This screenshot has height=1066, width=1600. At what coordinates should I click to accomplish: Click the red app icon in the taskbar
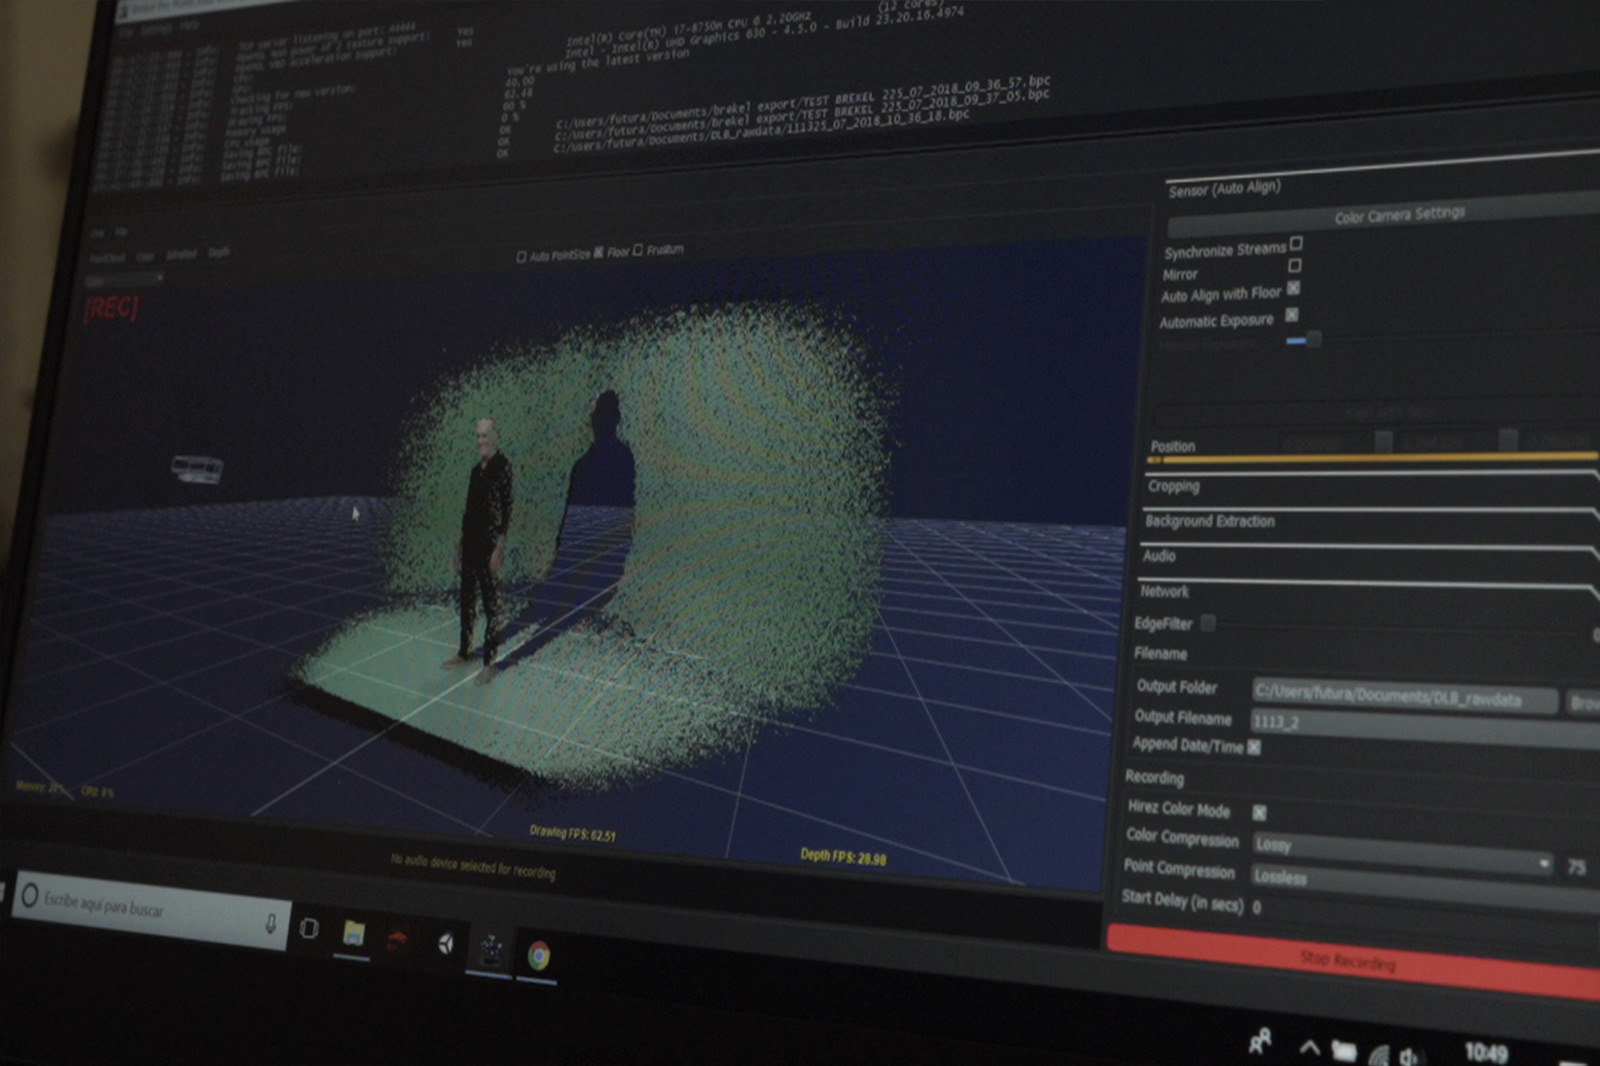[x=398, y=940]
